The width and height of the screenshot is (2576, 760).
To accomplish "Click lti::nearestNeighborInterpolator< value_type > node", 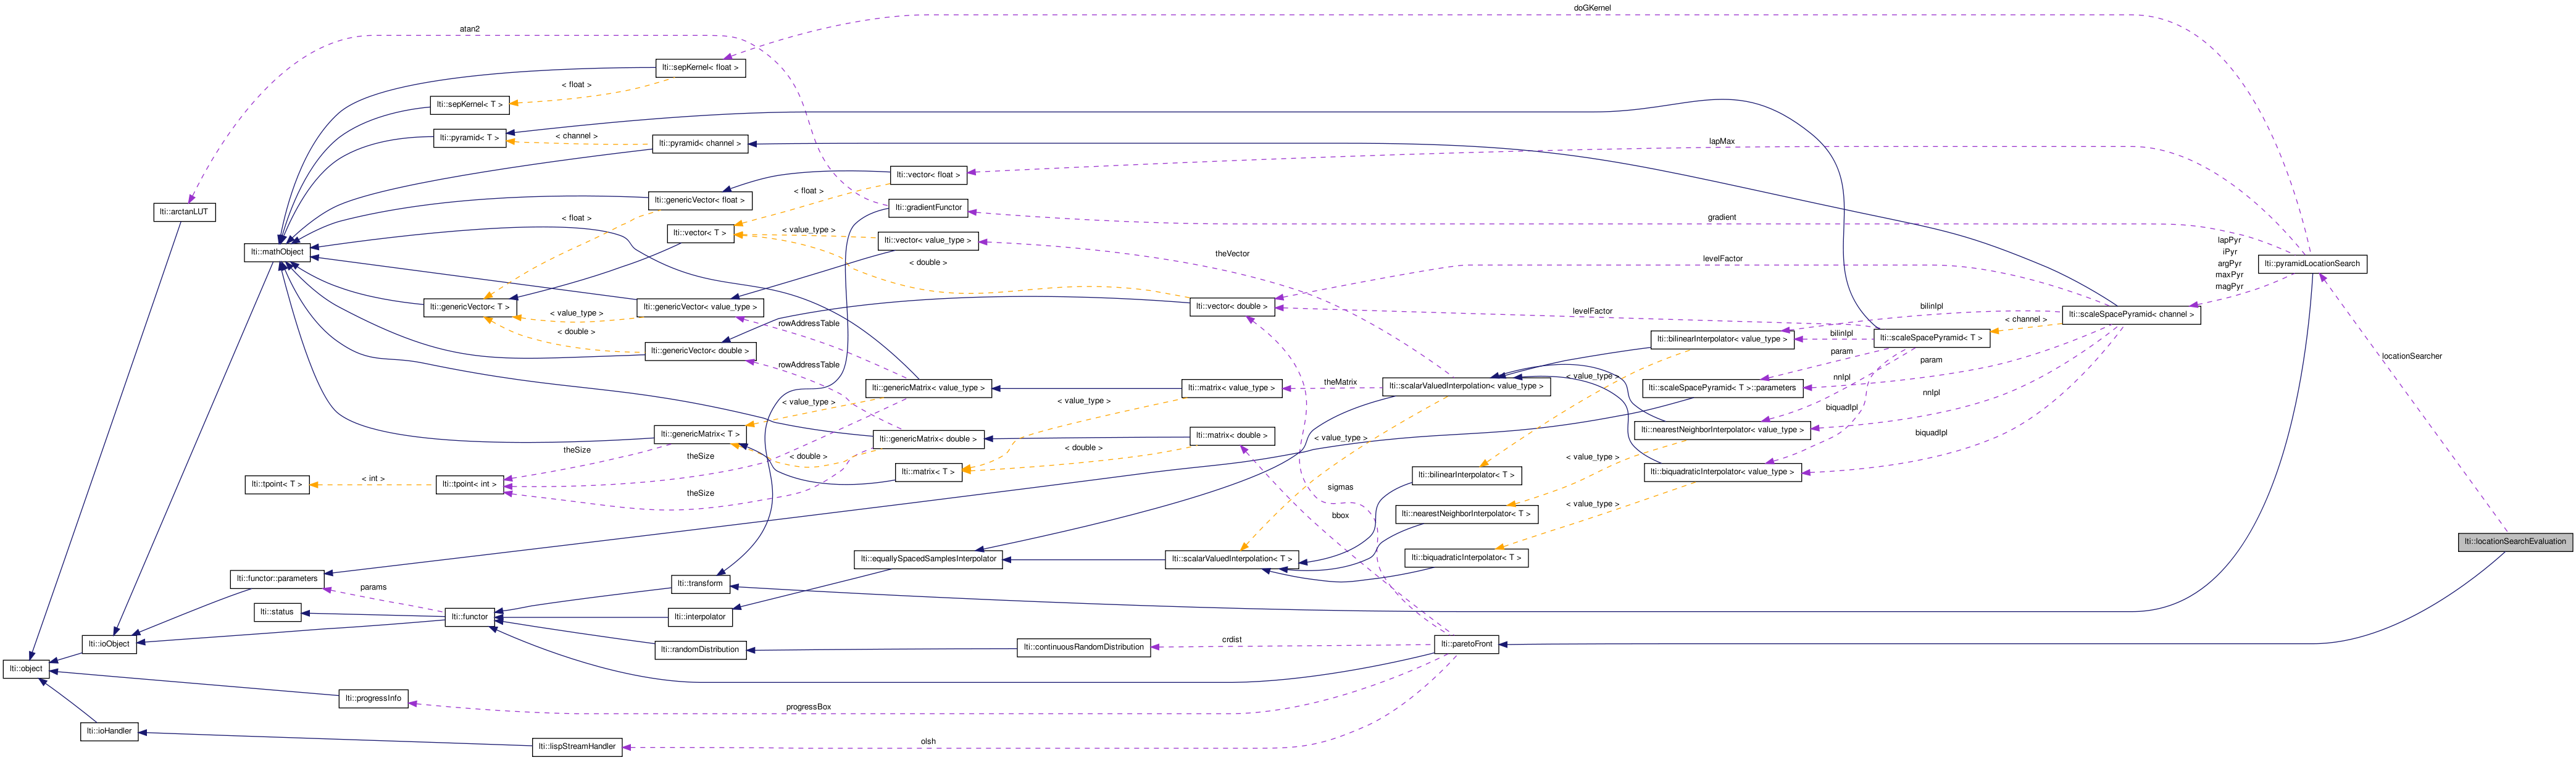I will 1722,430.
